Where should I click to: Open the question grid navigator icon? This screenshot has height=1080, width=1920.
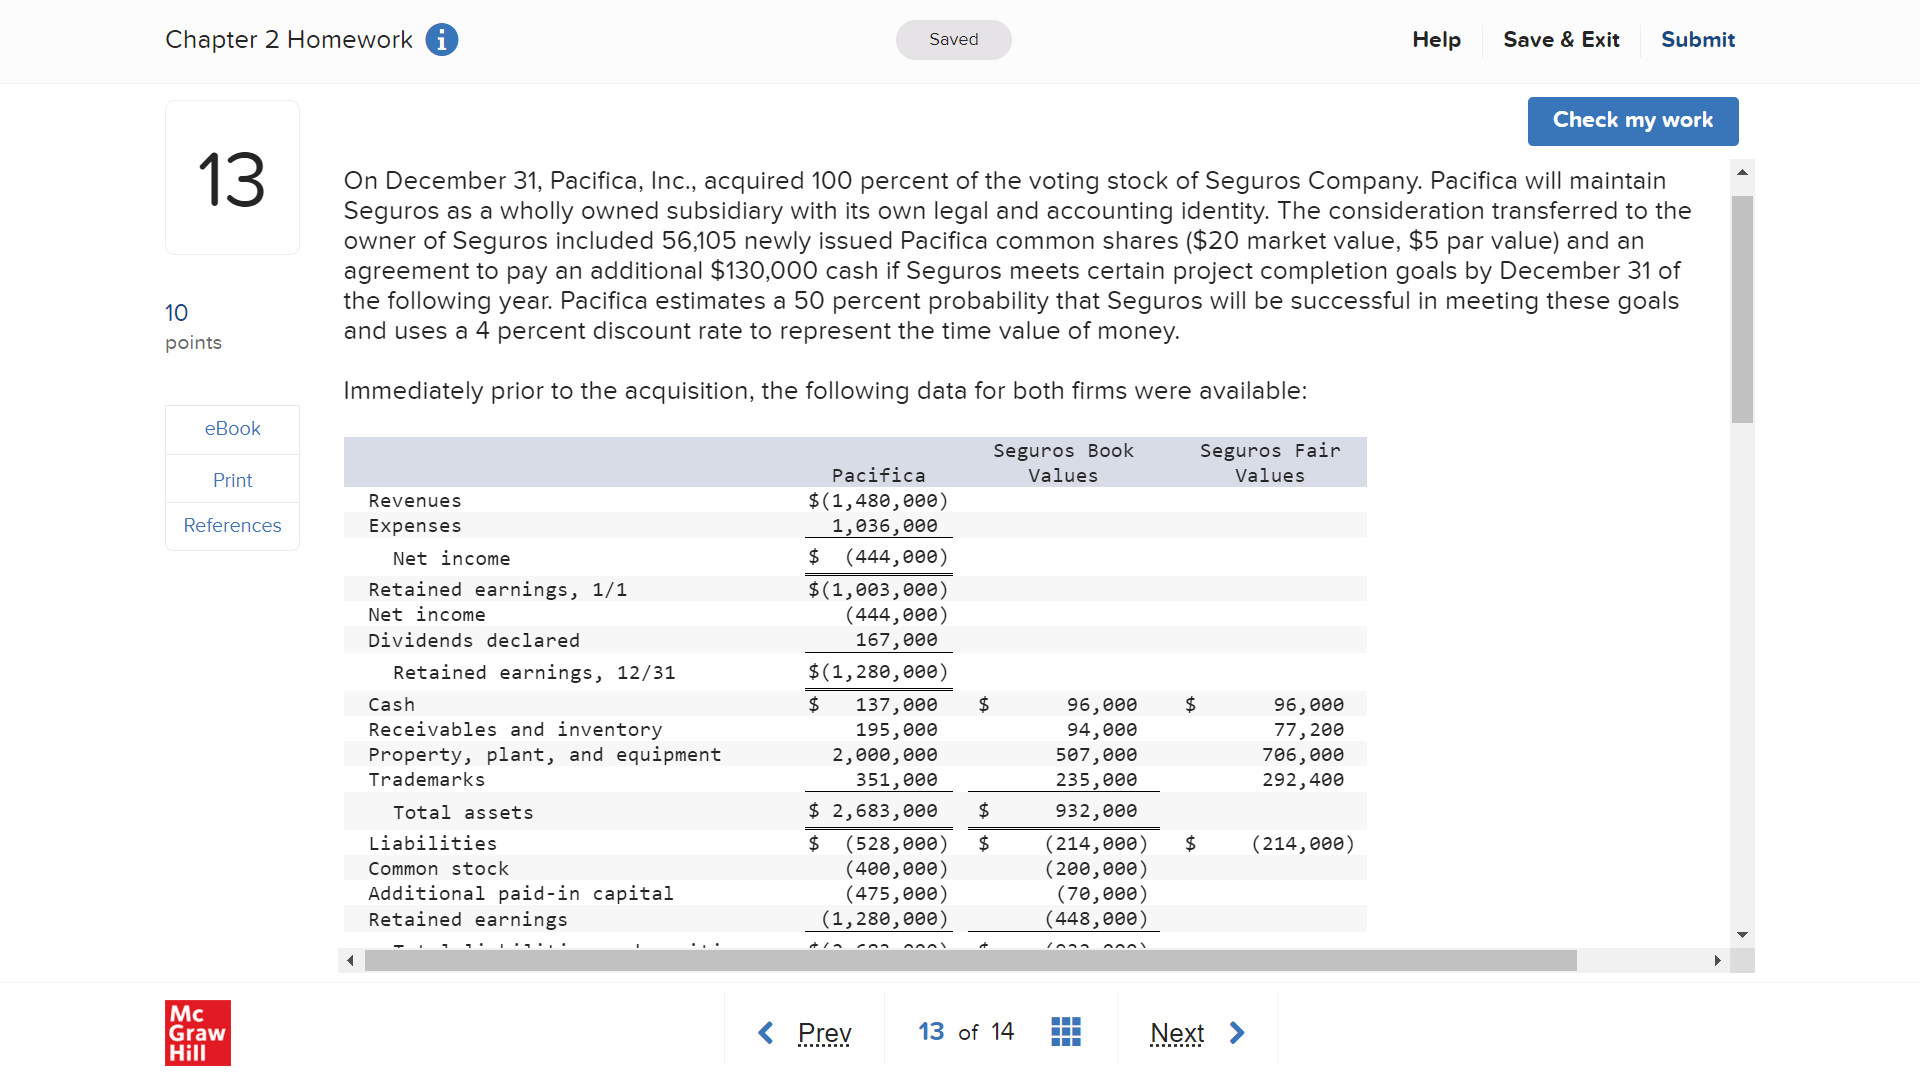(x=1066, y=1032)
